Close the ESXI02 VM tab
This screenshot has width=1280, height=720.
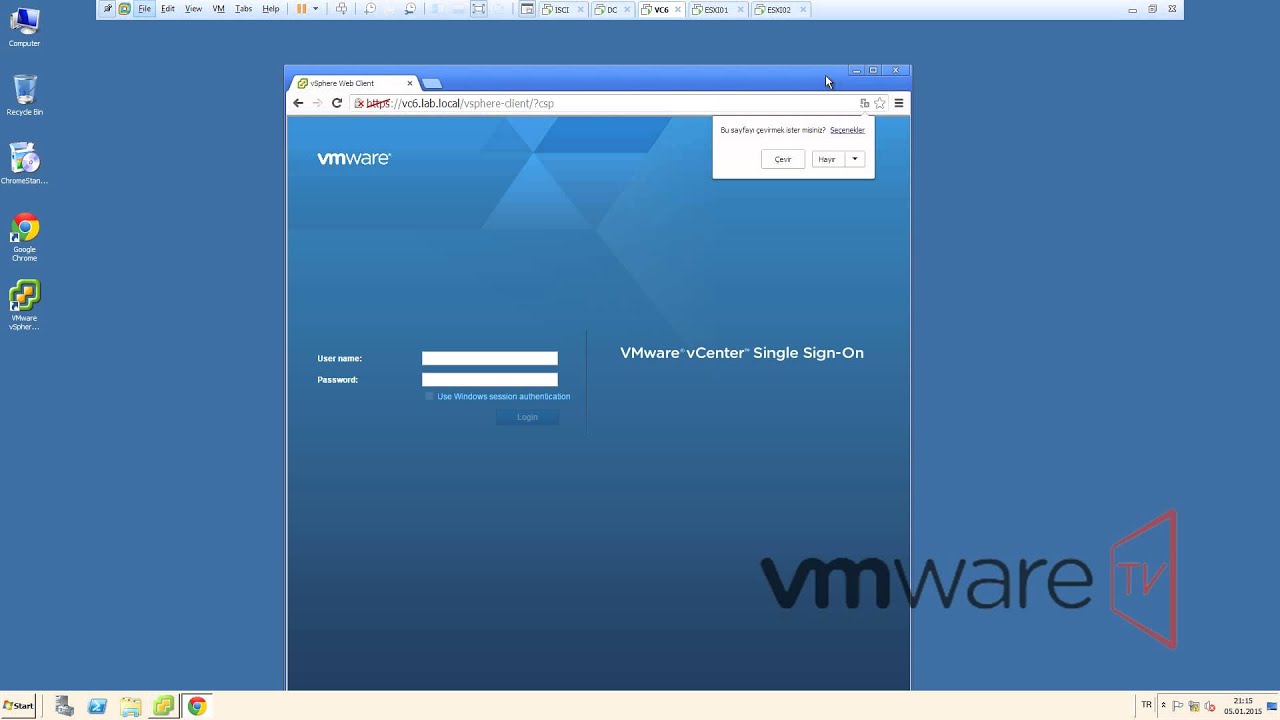click(803, 10)
